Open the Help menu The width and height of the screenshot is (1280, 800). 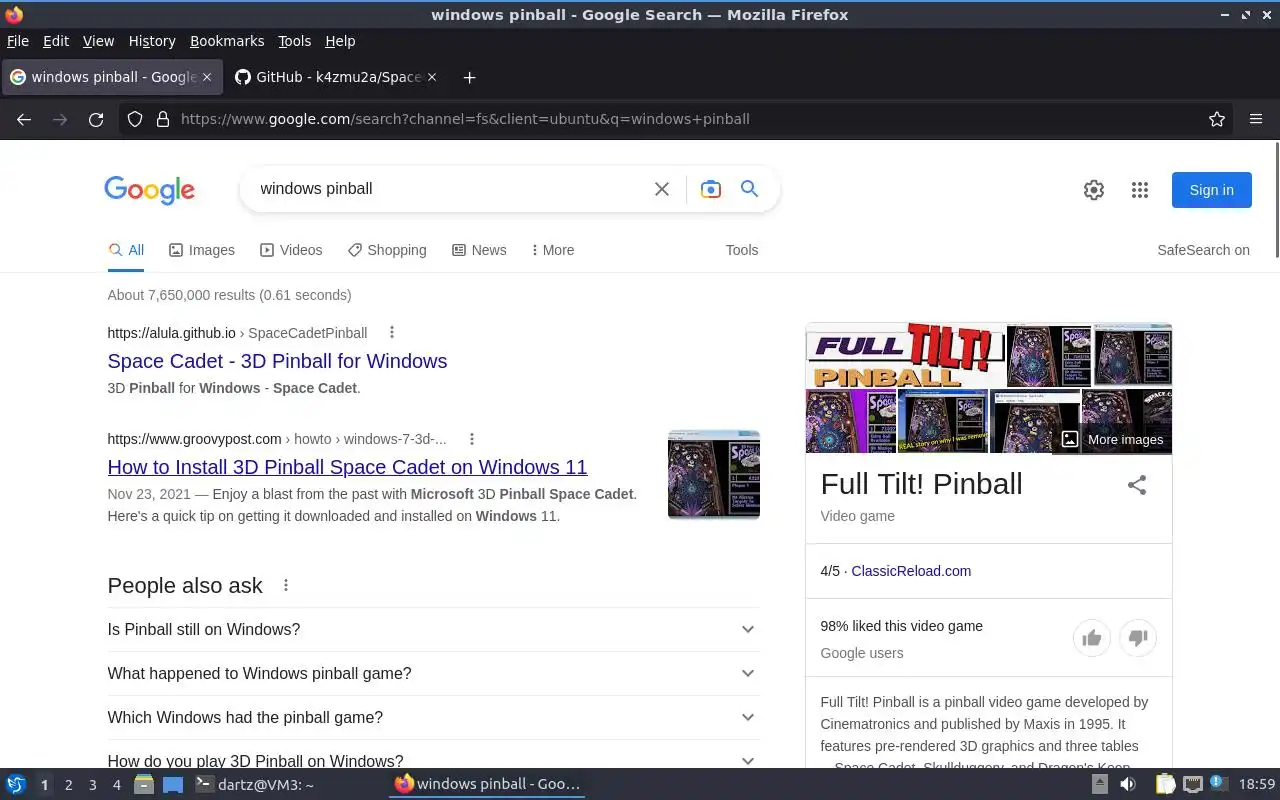click(x=340, y=41)
